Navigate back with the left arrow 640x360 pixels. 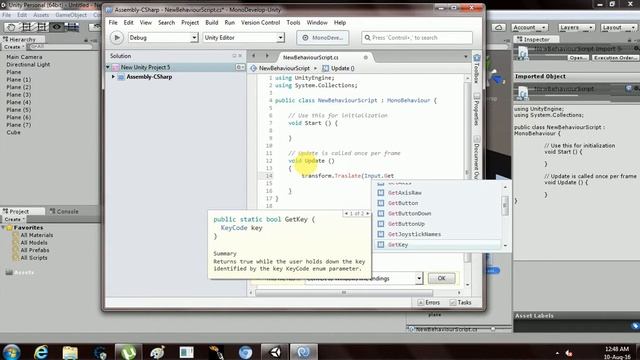[x=253, y=56]
